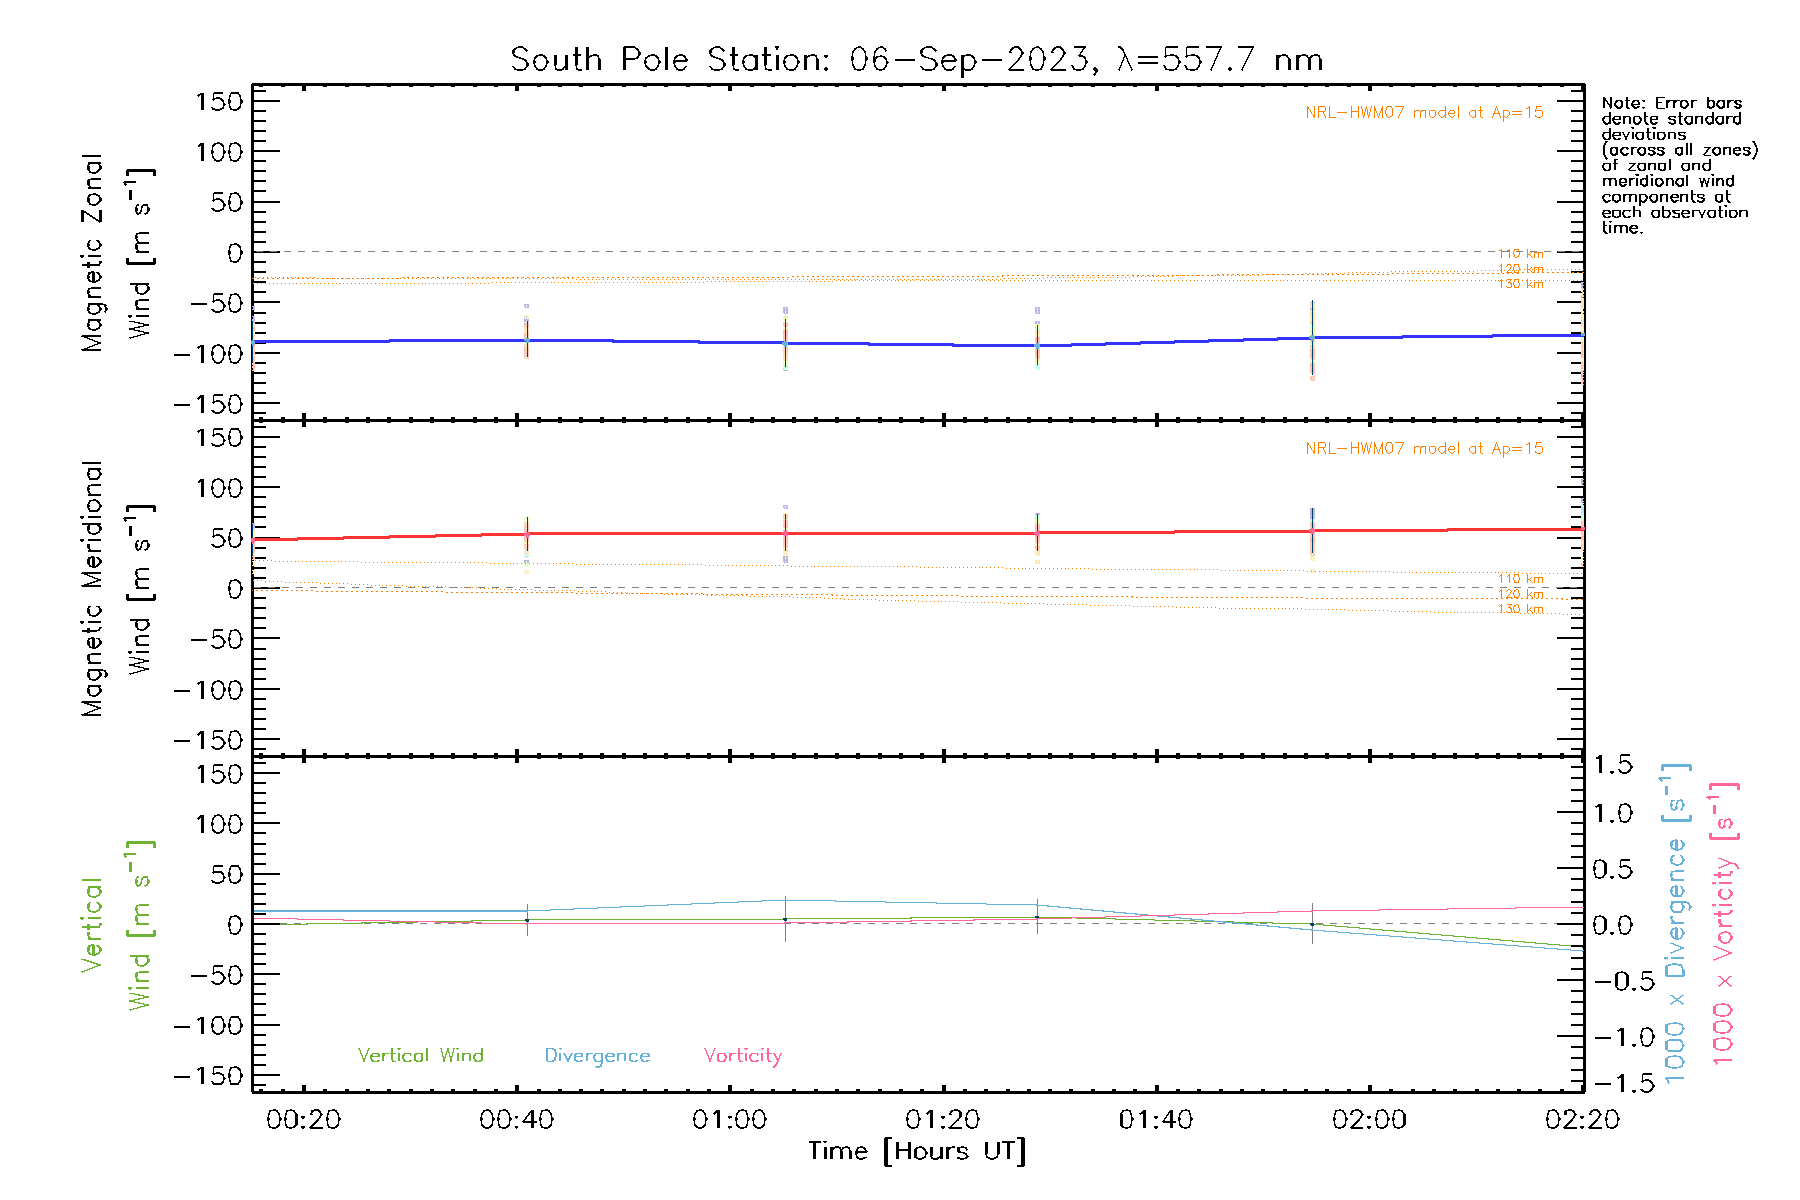The height and width of the screenshot is (1200, 1800).
Task: Click the South Pole Station plot title
Action: tap(916, 60)
